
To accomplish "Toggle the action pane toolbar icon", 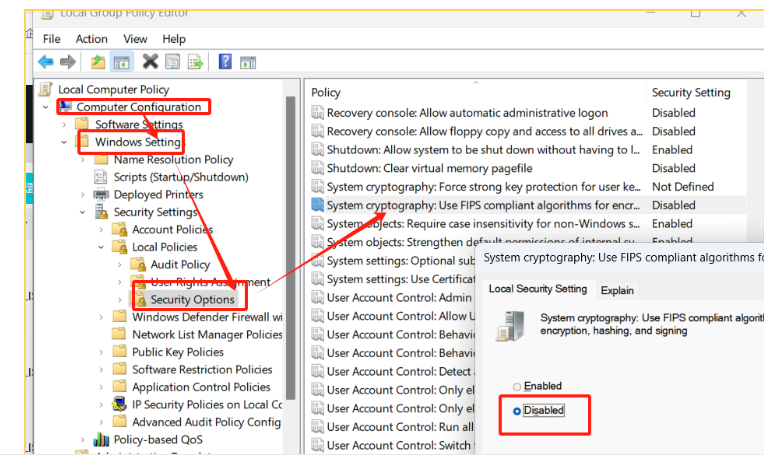I will [248, 63].
